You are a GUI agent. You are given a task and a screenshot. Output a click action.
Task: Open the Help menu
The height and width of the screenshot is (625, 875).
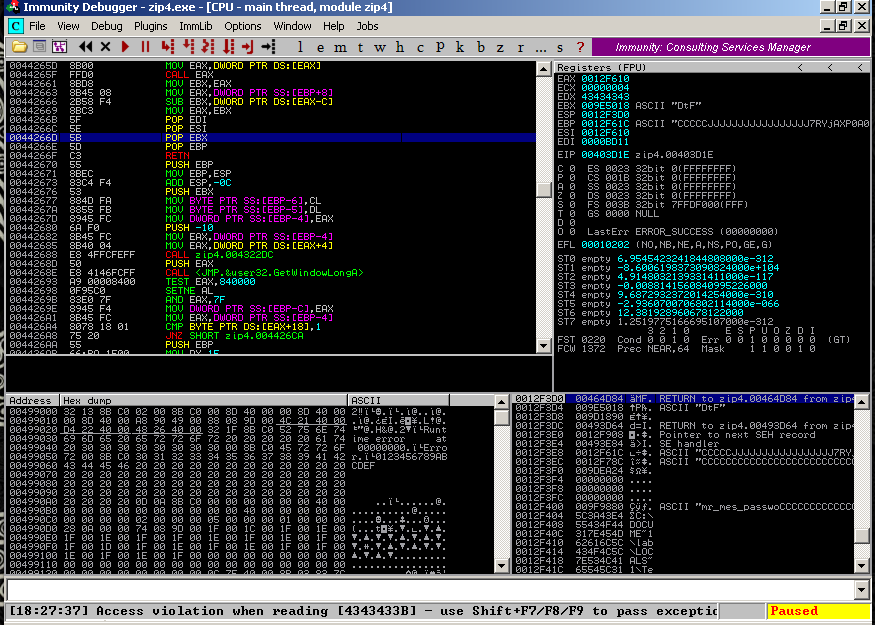pos(334,26)
